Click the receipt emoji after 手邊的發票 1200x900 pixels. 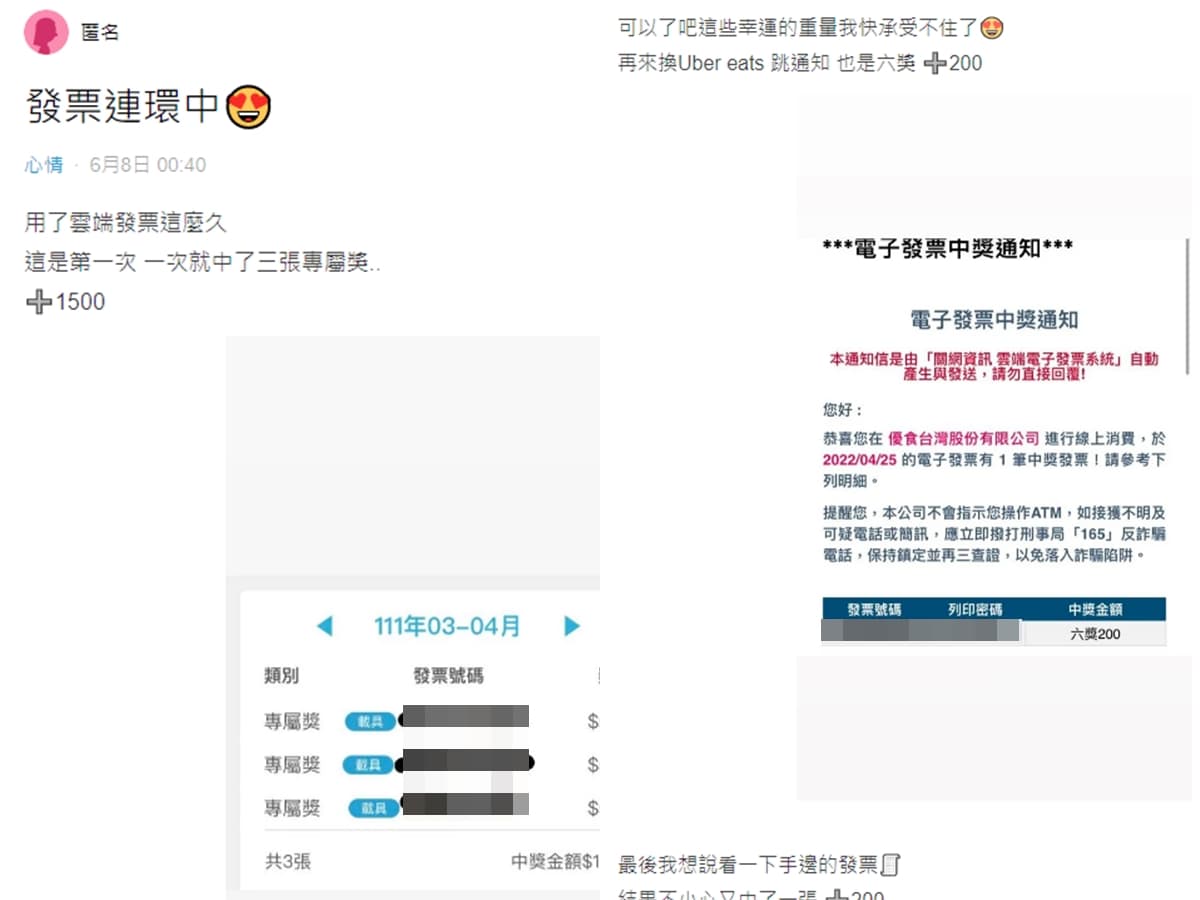pos(892,864)
